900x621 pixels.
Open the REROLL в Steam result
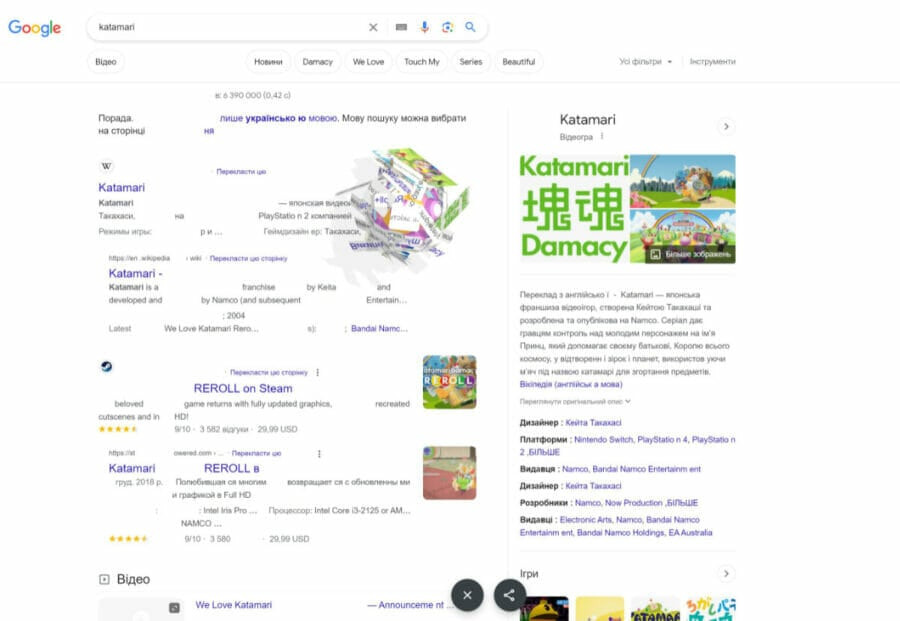coord(231,468)
